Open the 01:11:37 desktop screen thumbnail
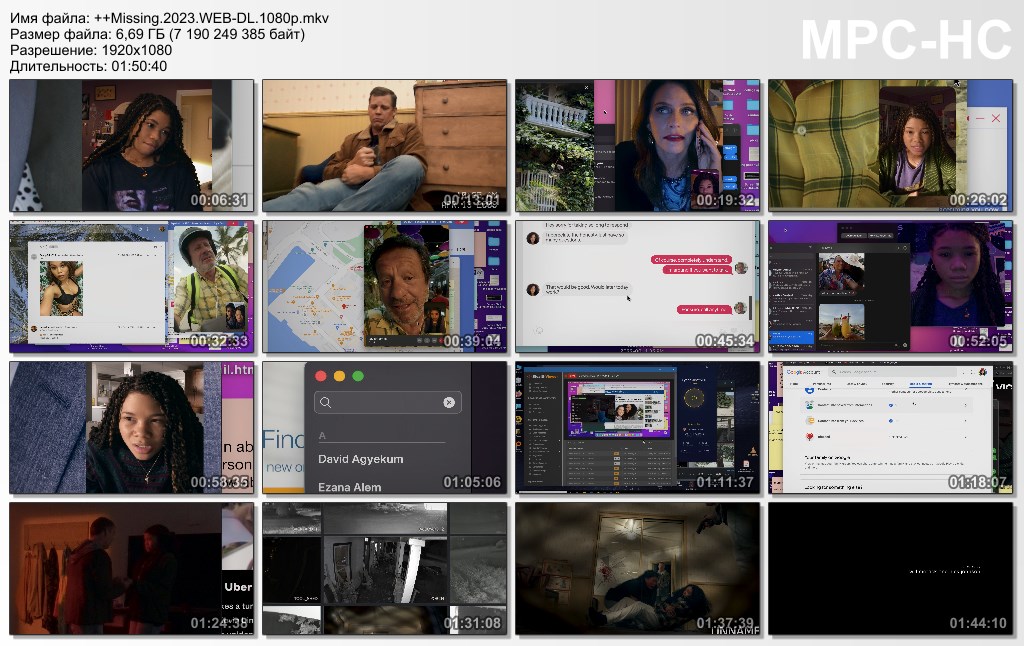This screenshot has width=1024, height=646. pyautogui.click(x=638, y=428)
